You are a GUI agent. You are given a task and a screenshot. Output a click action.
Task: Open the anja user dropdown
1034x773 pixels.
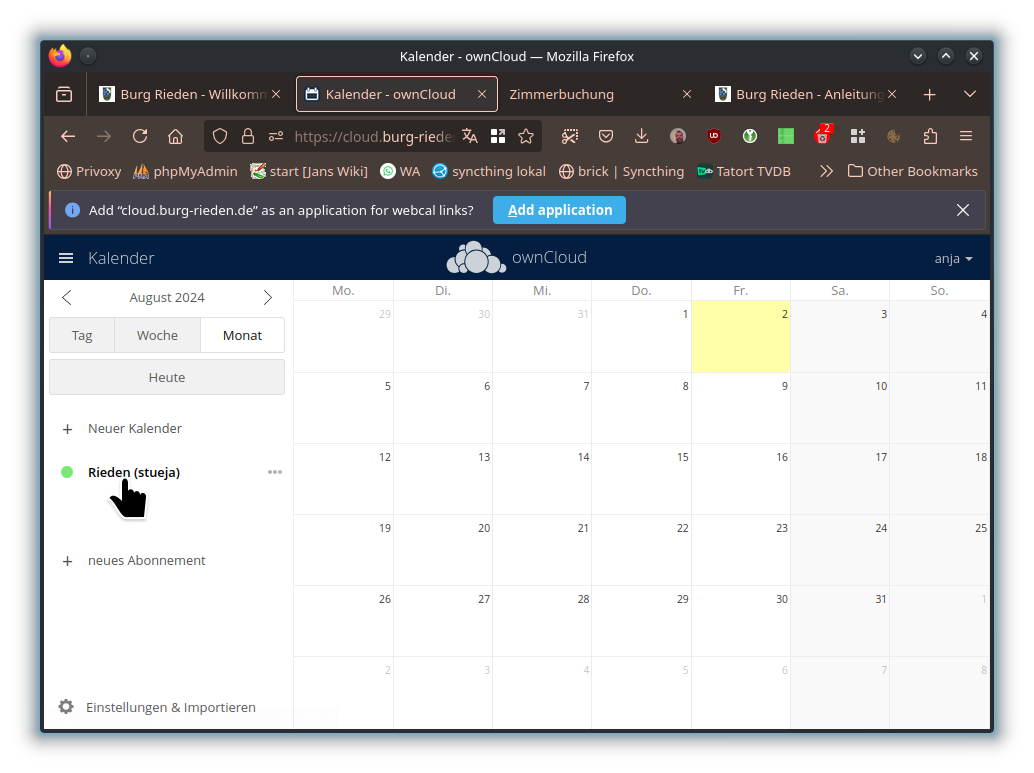click(953, 258)
